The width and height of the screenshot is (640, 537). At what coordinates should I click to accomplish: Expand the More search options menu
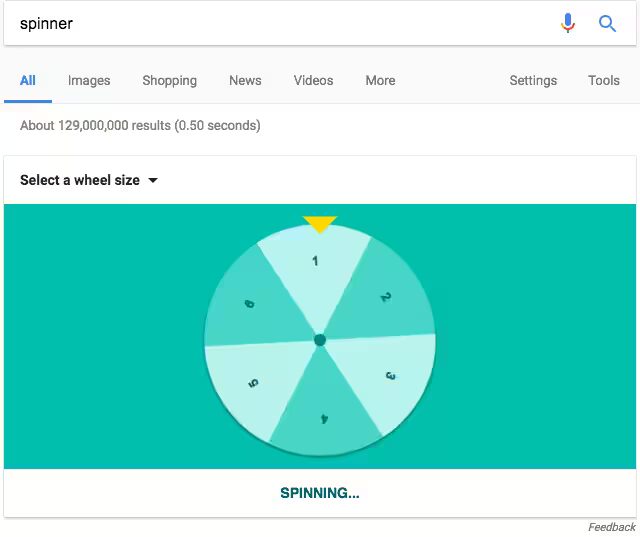pos(380,80)
